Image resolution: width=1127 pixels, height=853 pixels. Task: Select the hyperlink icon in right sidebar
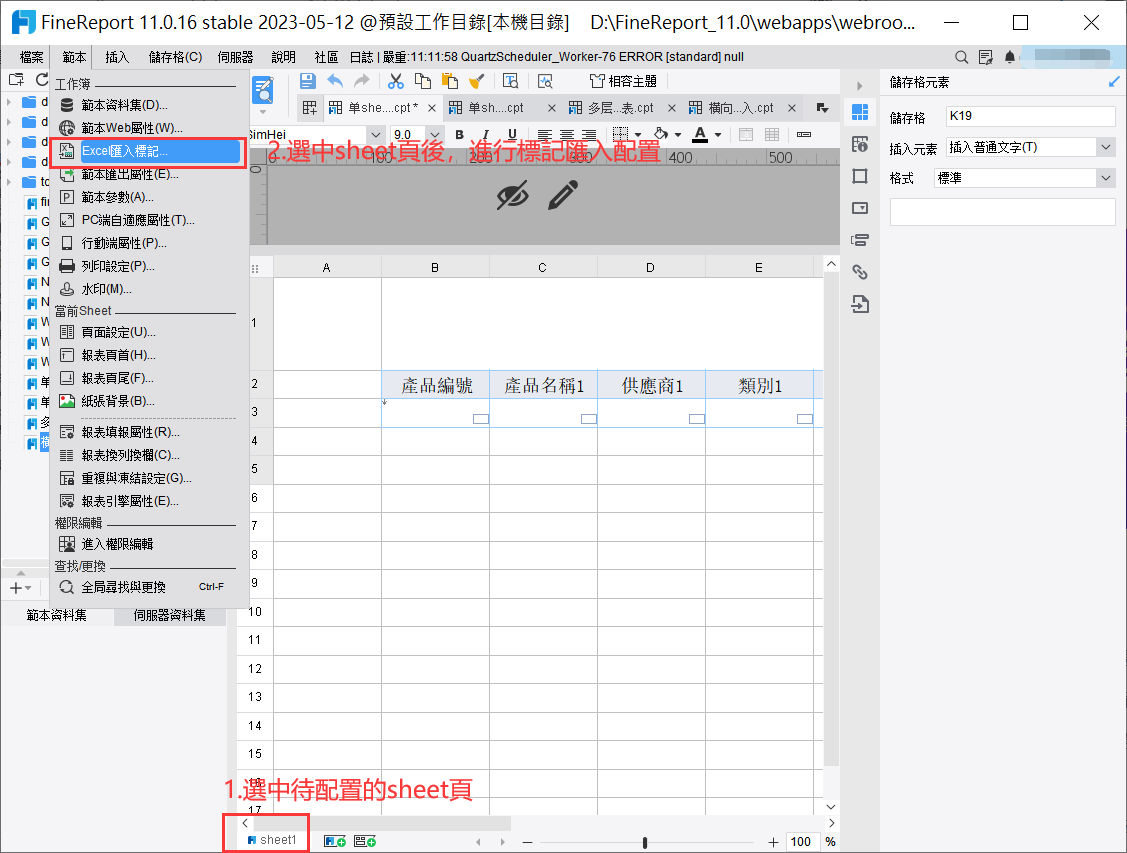(x=859, y=270)
